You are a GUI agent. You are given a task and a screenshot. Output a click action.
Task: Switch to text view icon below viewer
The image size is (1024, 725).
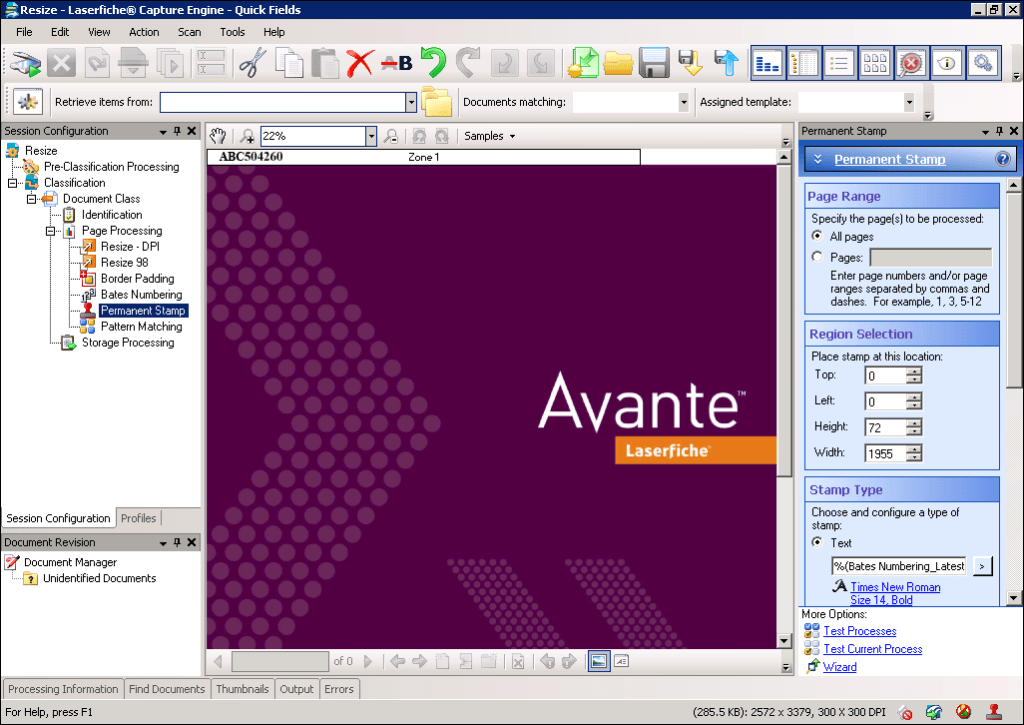pos(622,662)
